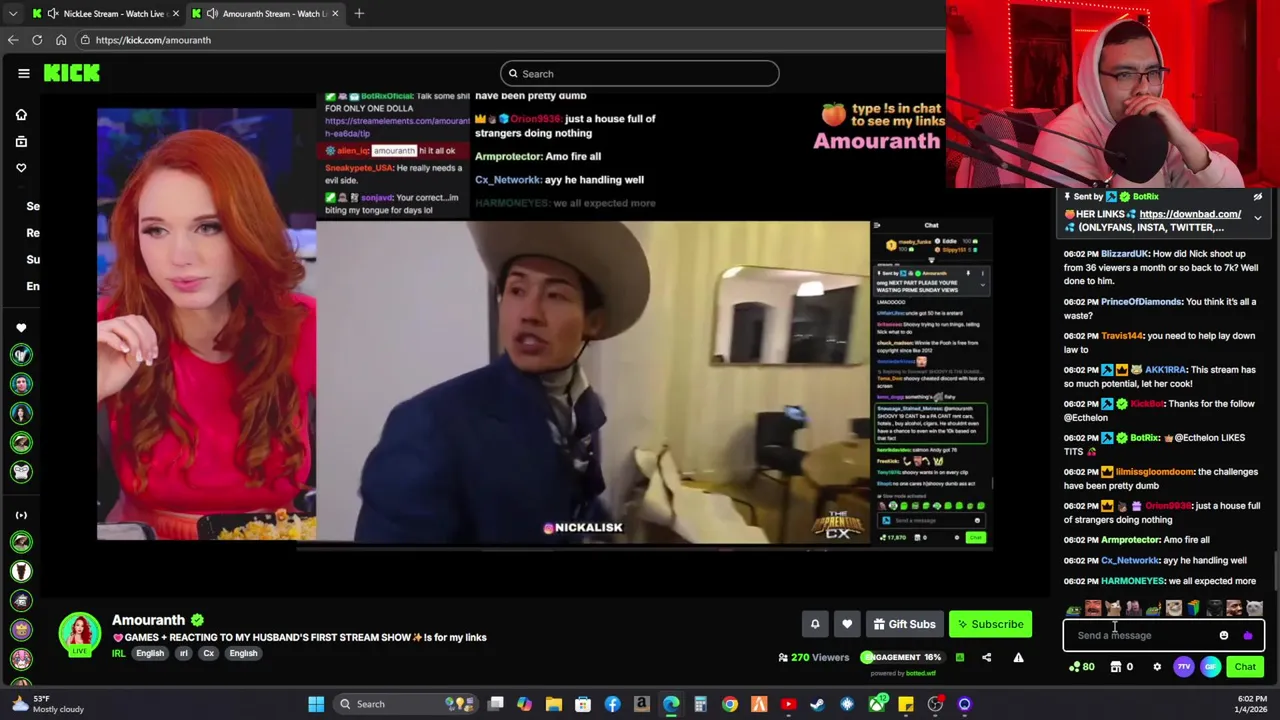The height and width of the screenshot is (720, 1280).
Task: Unmute the NickLee tab audio icon
Action: pyautogui.click(x=52, y=13)
